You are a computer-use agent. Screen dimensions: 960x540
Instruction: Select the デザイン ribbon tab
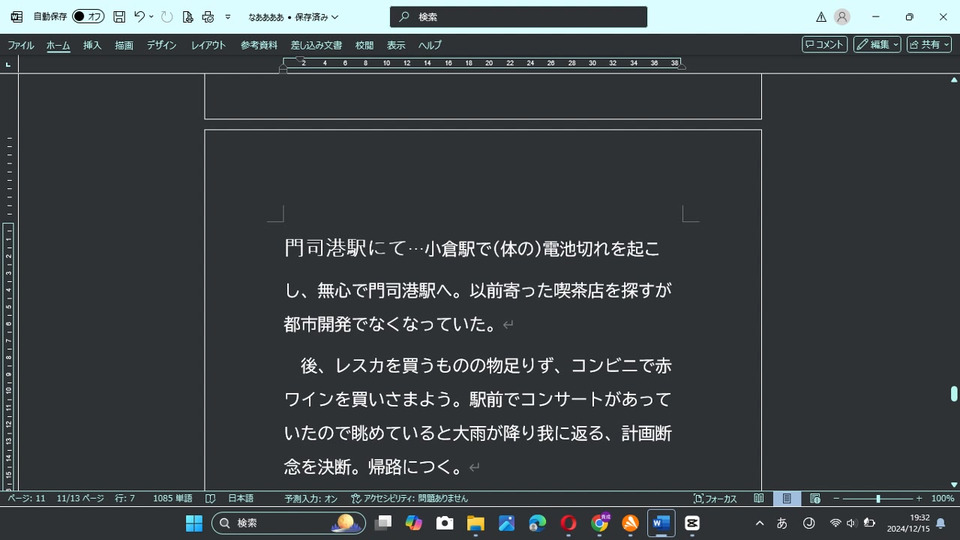(x=162, y=45)
